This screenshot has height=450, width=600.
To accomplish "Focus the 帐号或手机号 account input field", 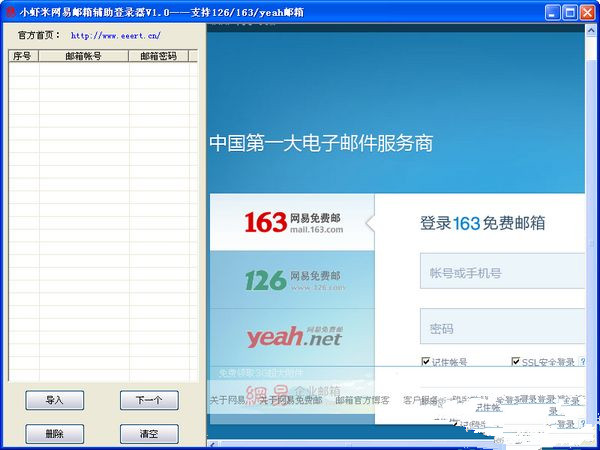I will [x=502, y=271].
